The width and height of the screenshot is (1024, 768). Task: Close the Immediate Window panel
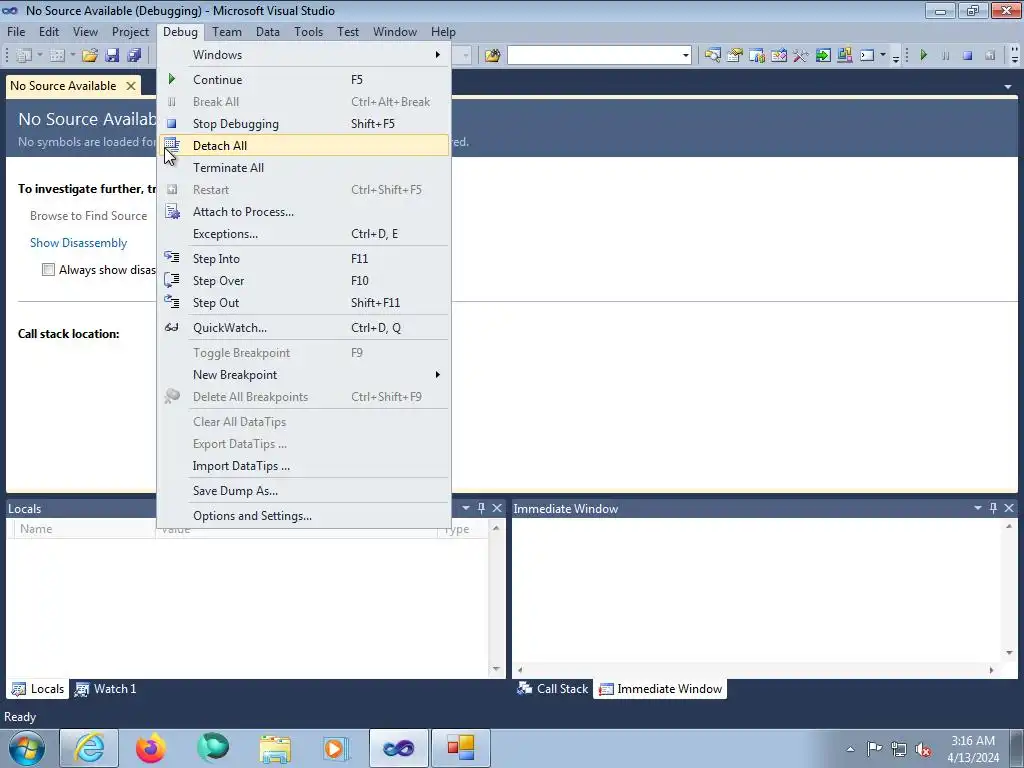[1009, 508]
